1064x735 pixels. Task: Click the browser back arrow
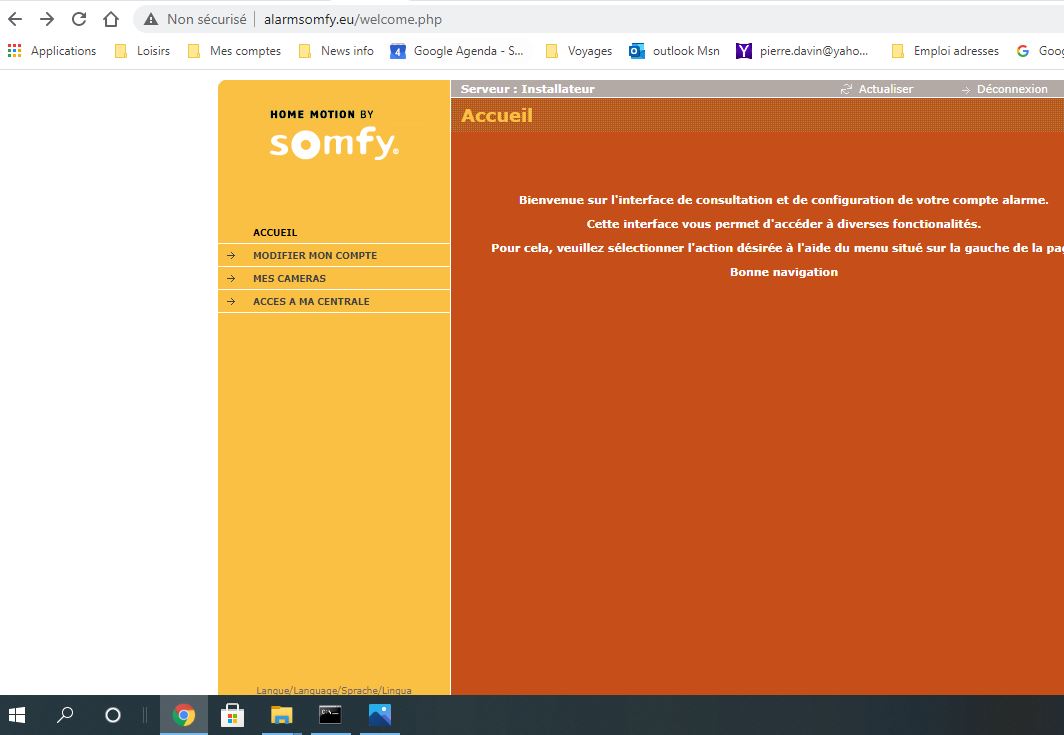pos(15,19)
